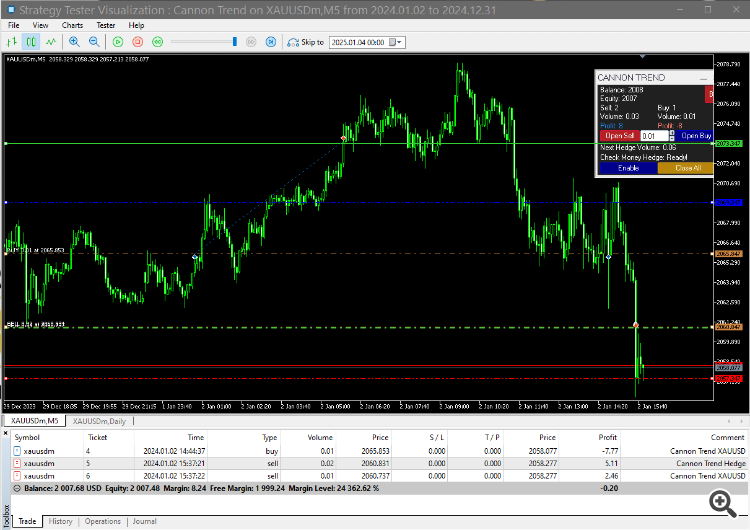
Task: Adjust the visualization speed slider handle
Action: [235, 42]
